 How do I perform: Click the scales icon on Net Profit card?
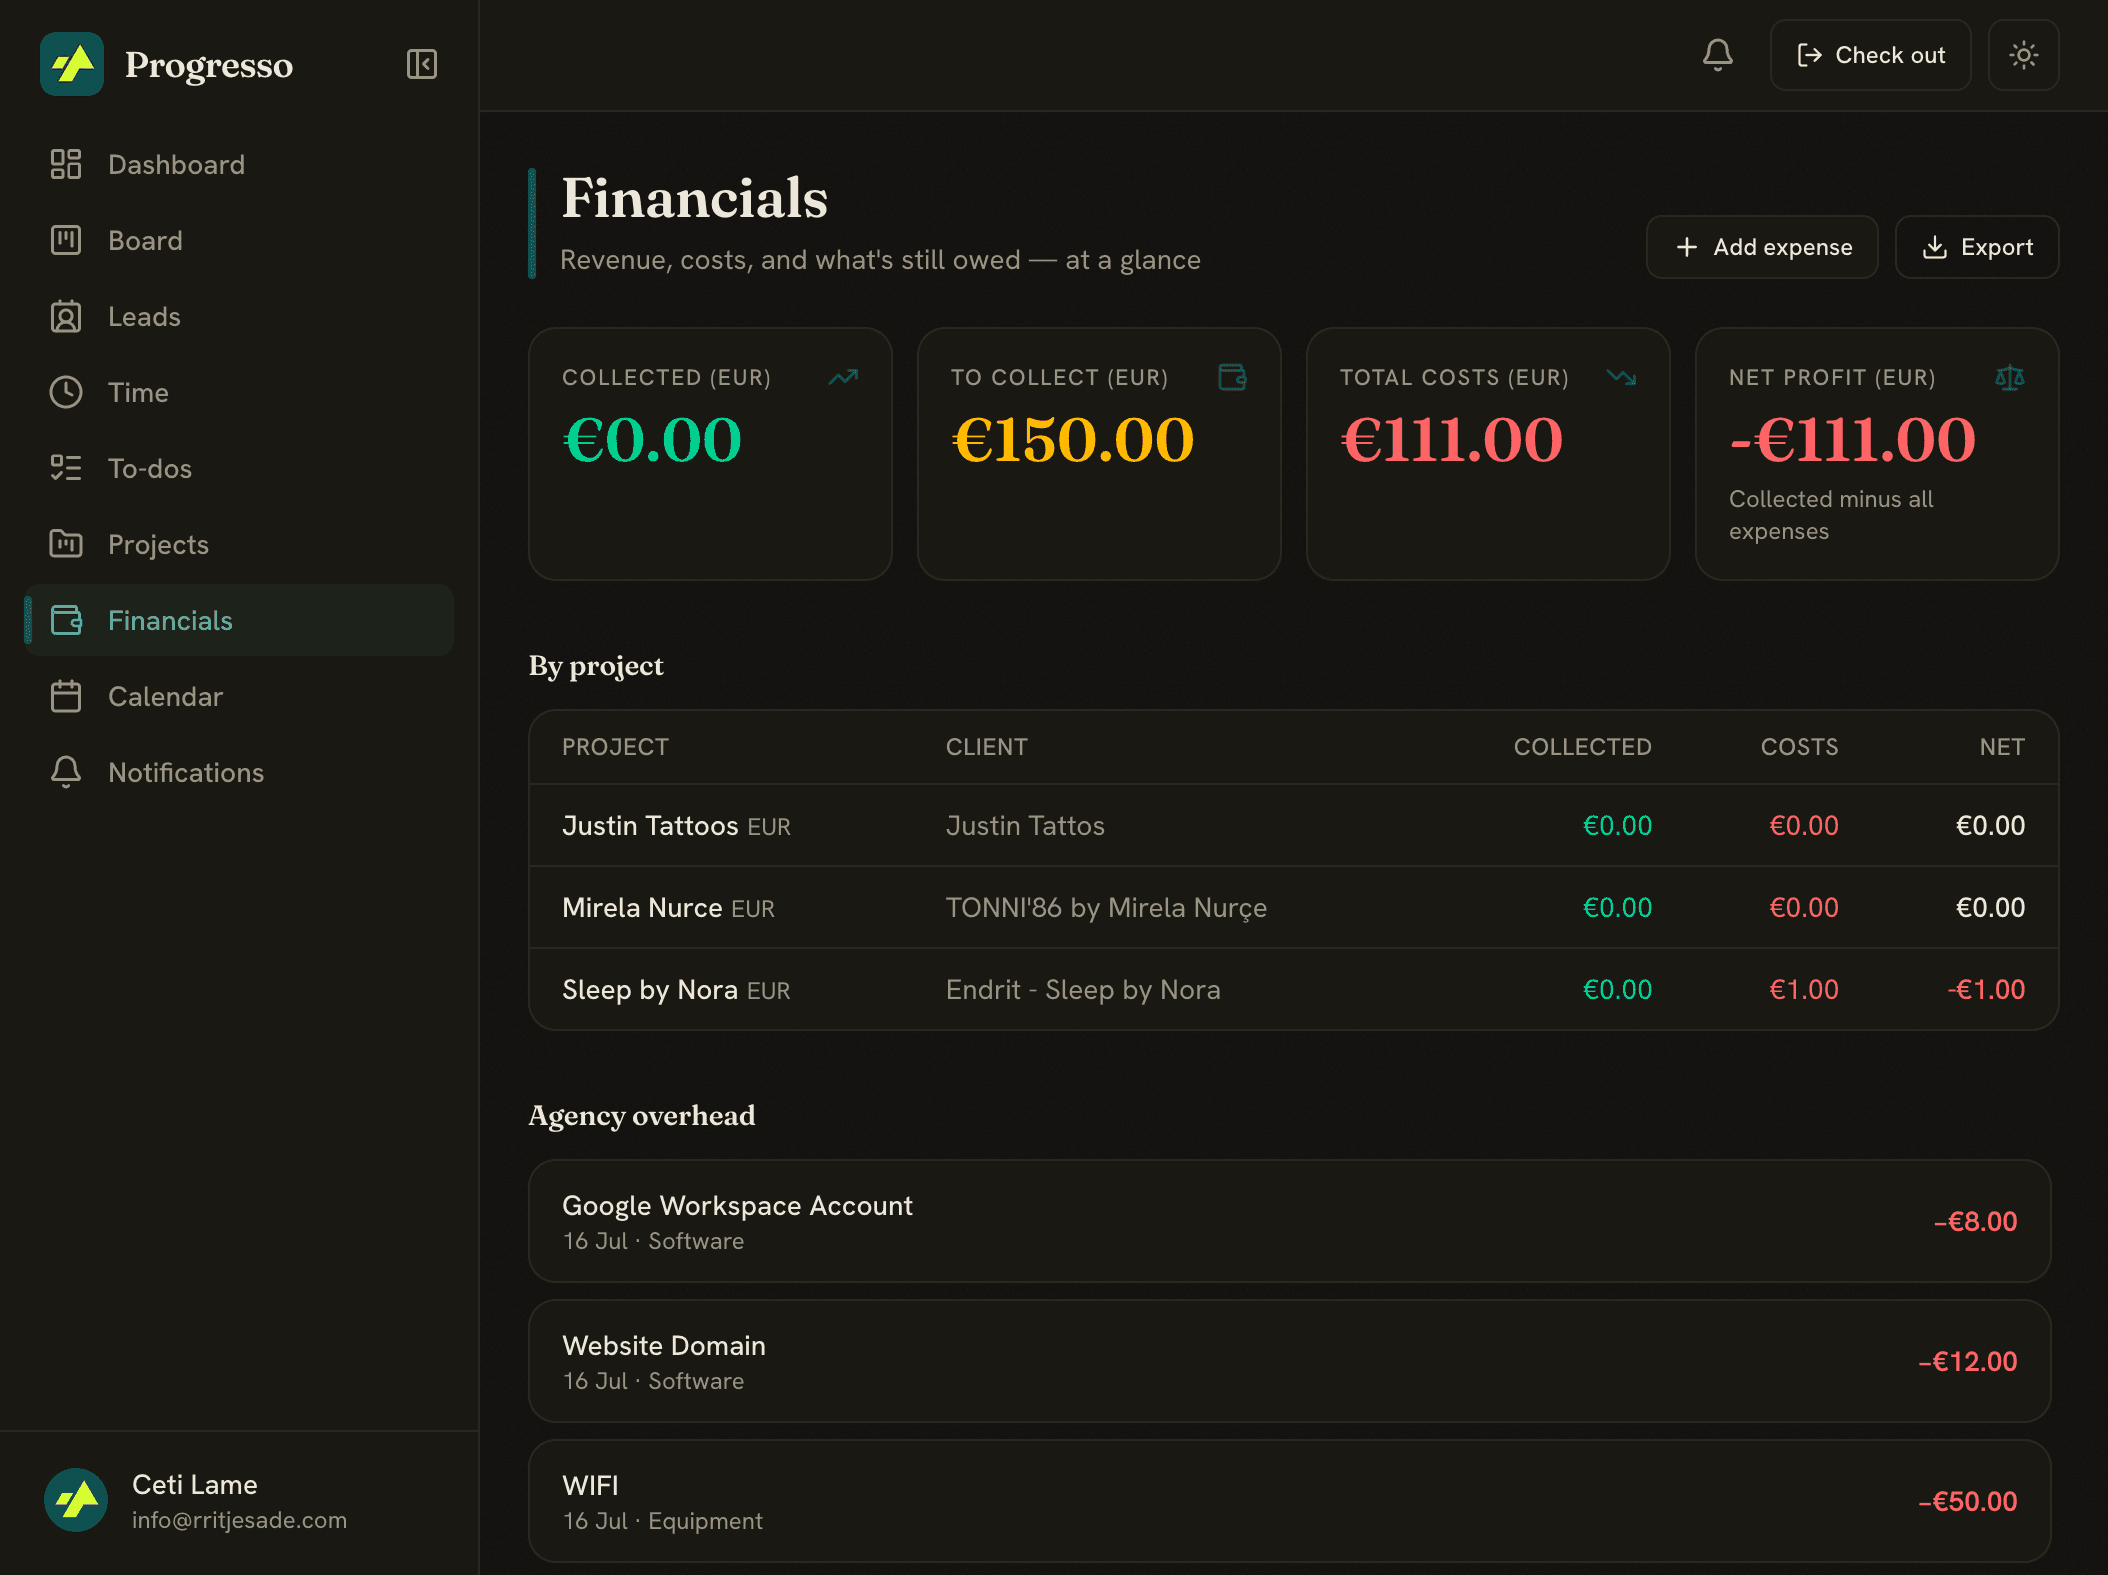2010,377
